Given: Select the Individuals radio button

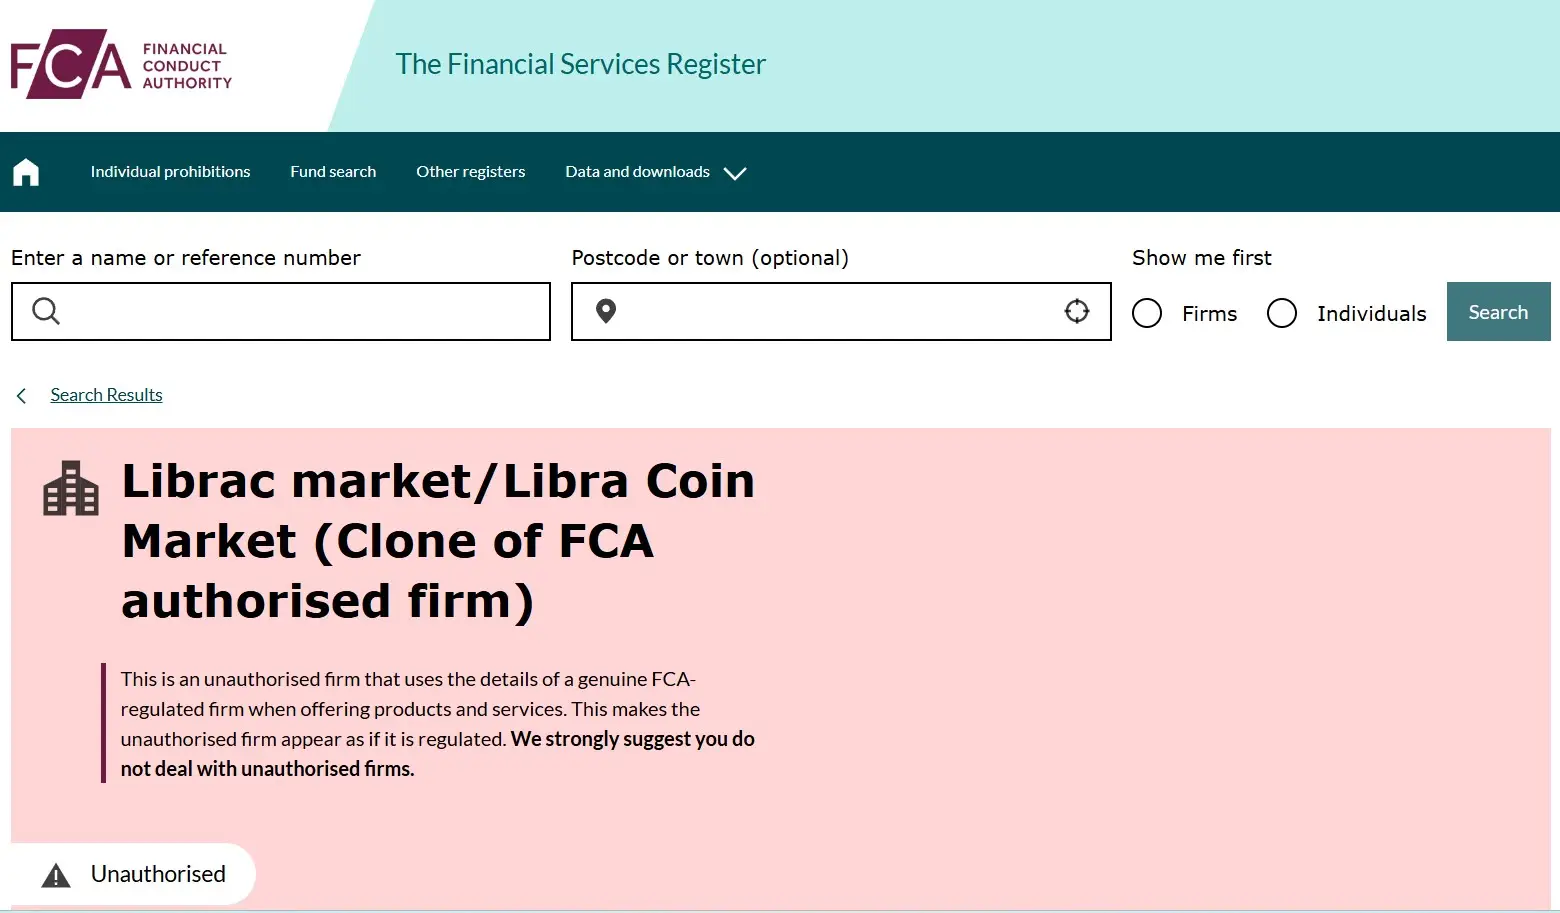Looking at the screenshot, I should (x=1281, y=313).
